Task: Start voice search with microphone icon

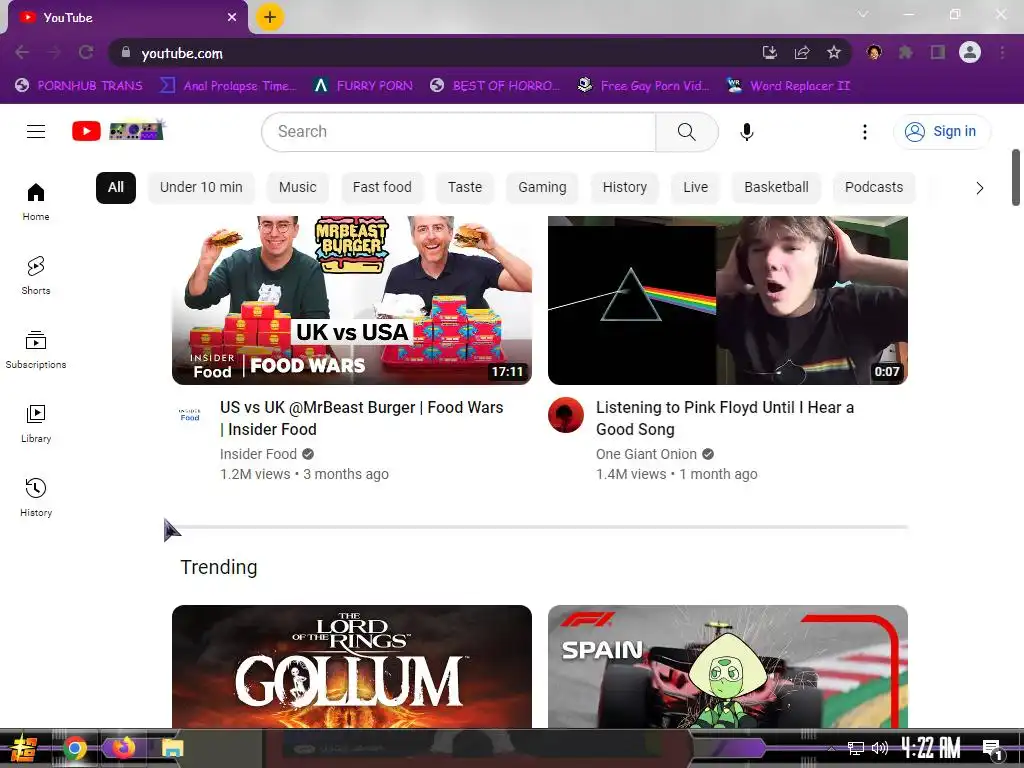Action: (x=746, y=132)
